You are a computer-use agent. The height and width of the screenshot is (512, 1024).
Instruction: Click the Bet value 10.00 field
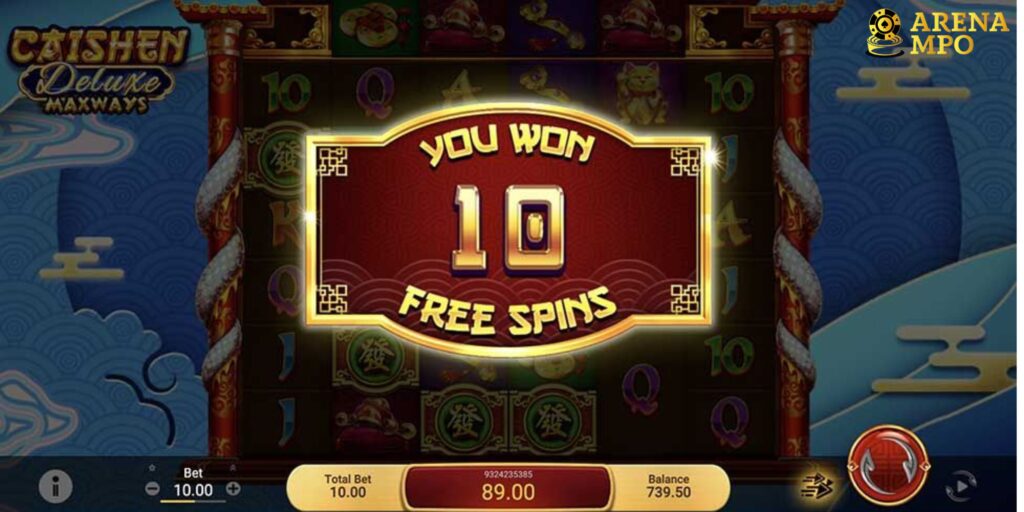193,490
